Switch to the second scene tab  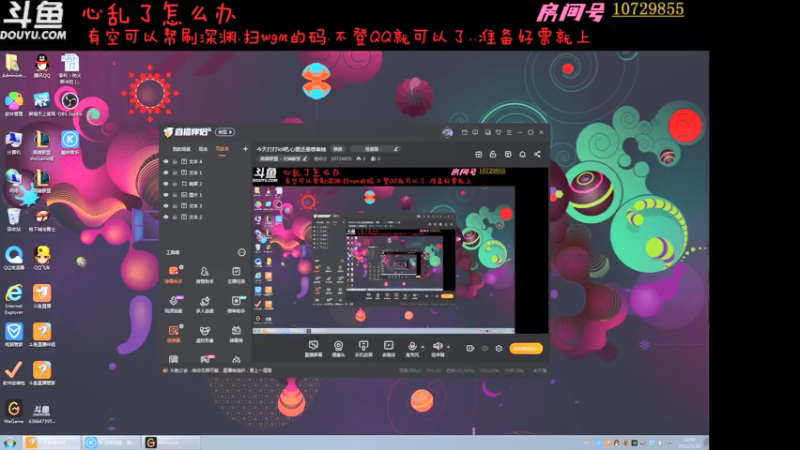click(203, 149)
